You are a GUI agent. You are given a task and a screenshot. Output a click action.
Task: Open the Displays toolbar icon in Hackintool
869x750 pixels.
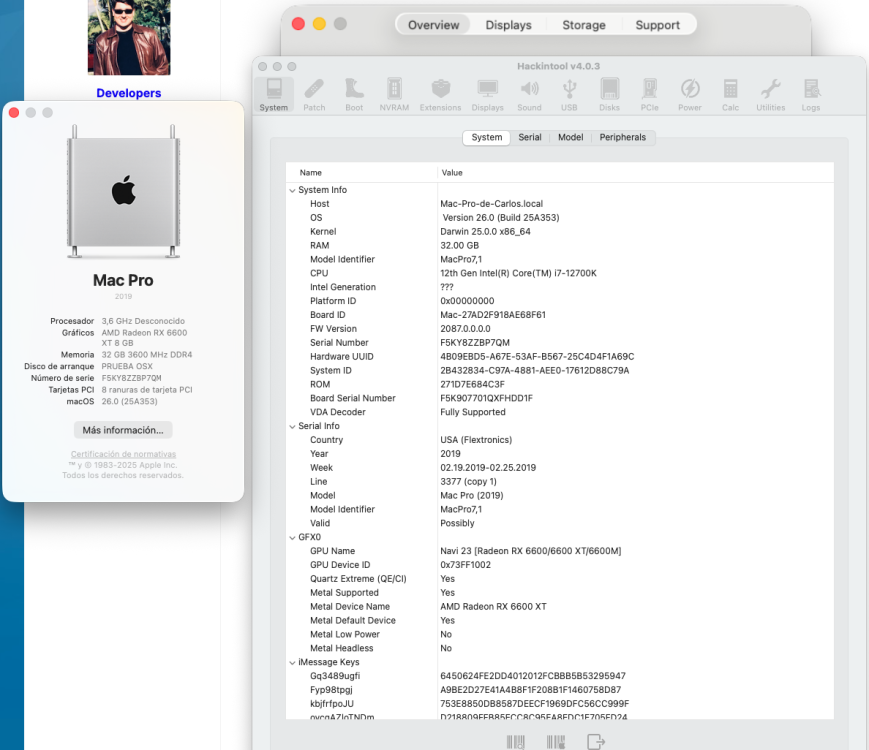[x=488, y=95]
